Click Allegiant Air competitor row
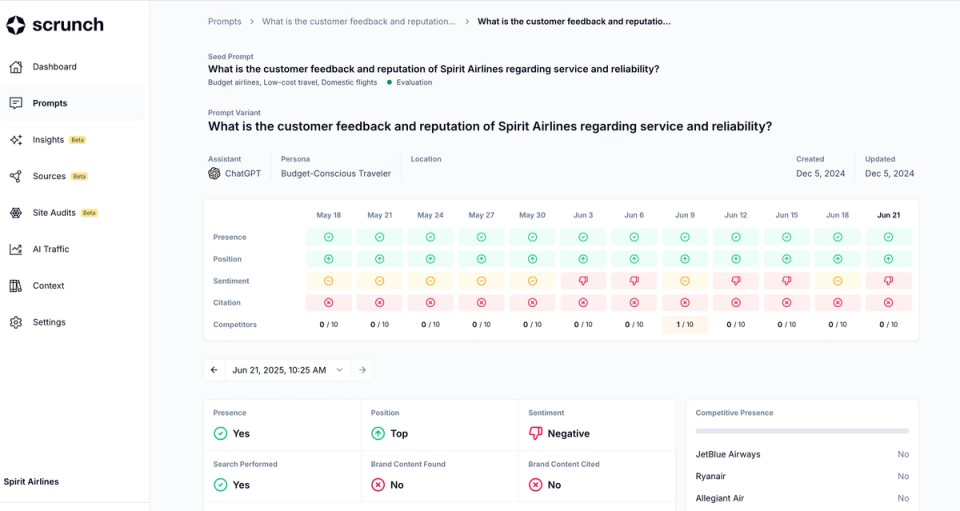Screen dimensions: 960x511 point(802,499)
